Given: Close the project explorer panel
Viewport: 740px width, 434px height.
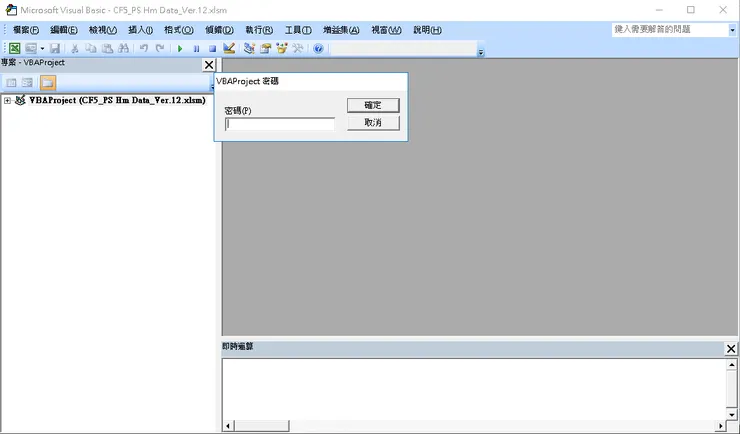Looking at the screenshot, I should (209, 65).
